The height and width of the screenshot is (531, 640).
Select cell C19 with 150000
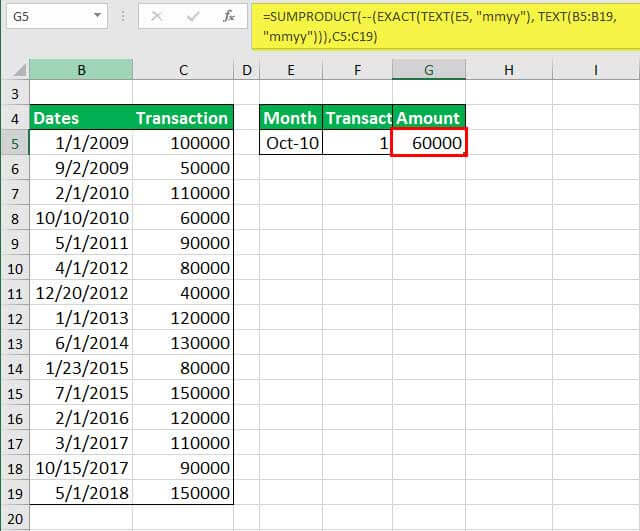[x=183, y=493]
